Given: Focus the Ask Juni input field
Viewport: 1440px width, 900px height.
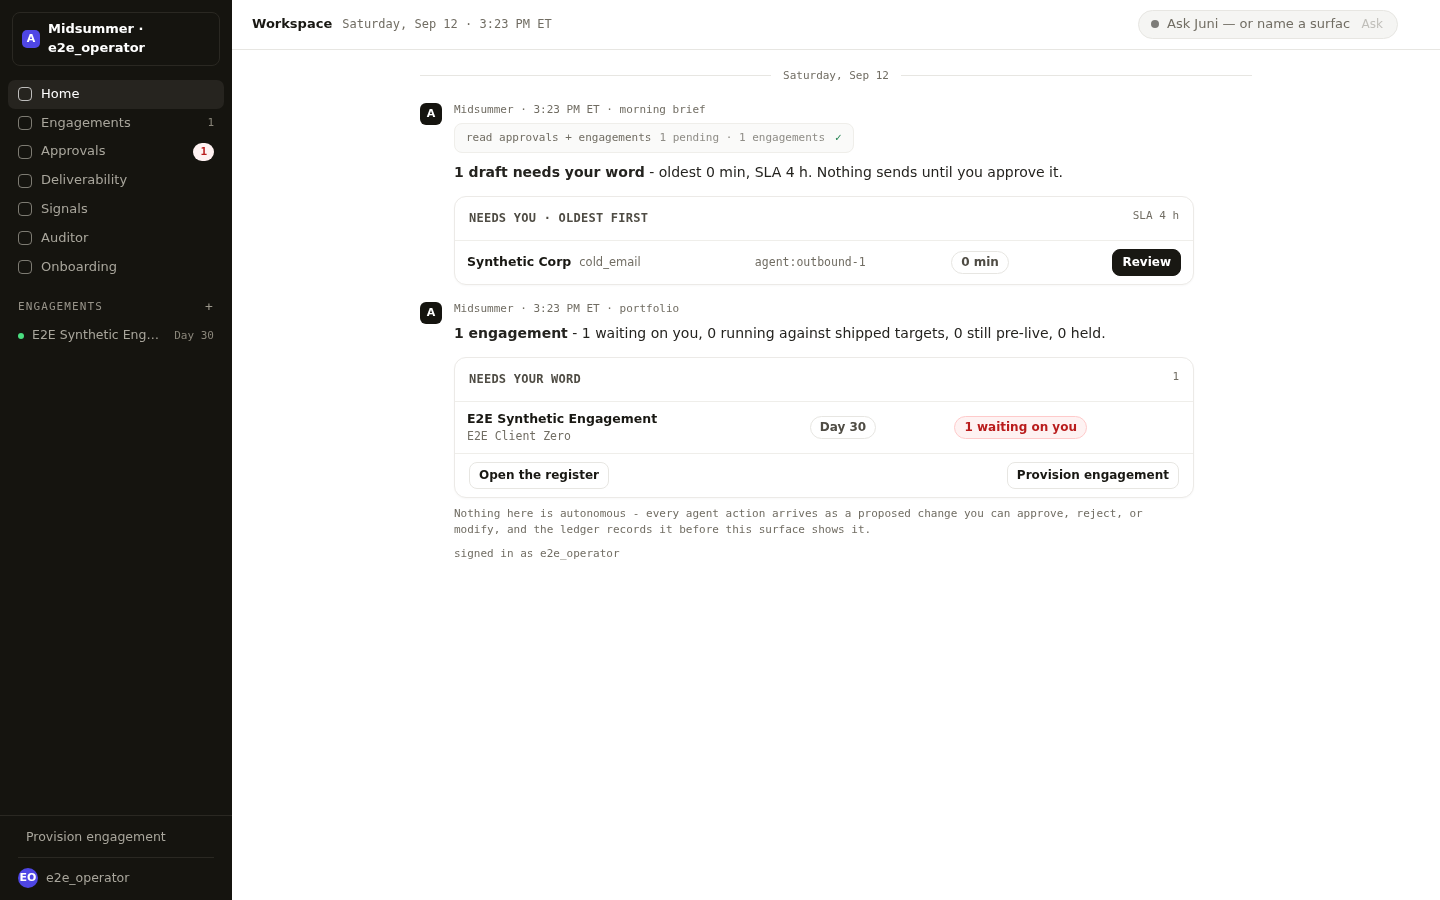Looking at the screenshot, I should tap(1258, 24).
